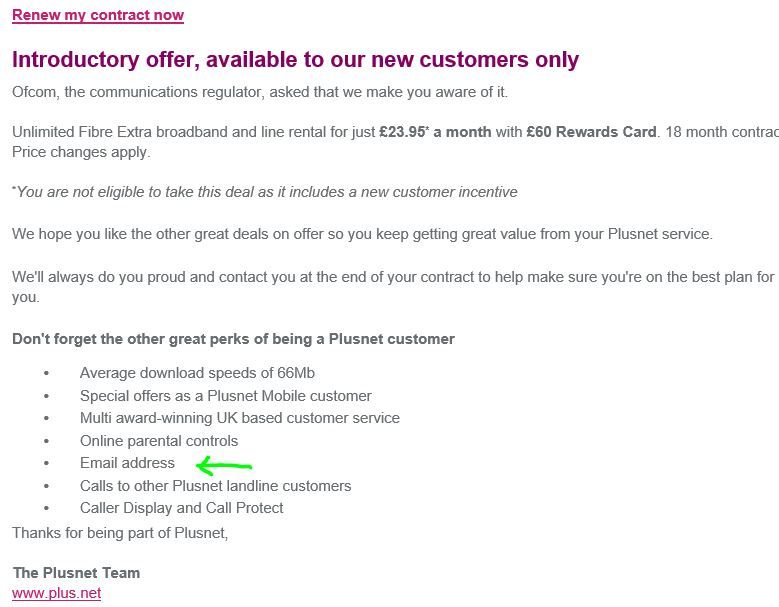Image resolution: width=779 pixels, height=607 pixels.
Task: Click the italic "You are not eligible" note
Action: pyautogui.click(x=266, y=191)
